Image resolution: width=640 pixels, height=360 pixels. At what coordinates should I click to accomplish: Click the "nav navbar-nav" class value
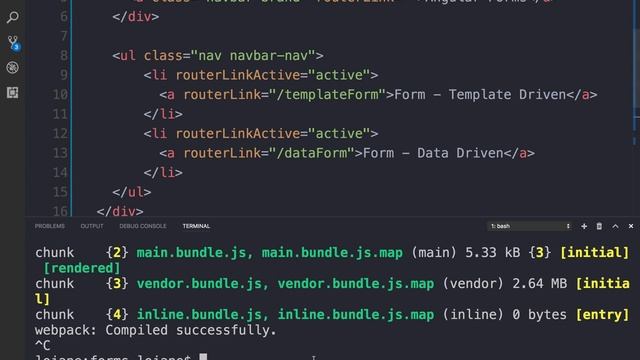(253, 56)
